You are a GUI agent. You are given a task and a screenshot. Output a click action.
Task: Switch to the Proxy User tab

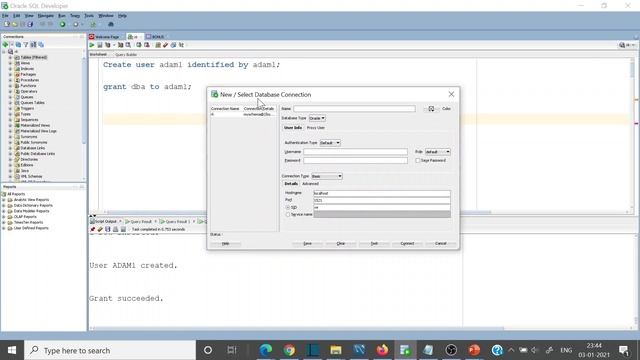coord(316,128)
